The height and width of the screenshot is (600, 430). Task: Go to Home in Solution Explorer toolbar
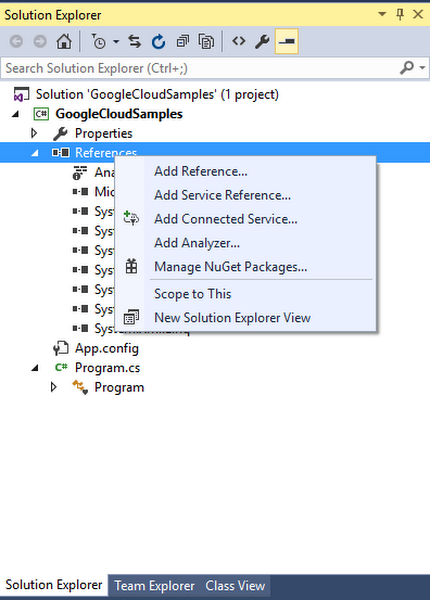[x=64, y=41]
